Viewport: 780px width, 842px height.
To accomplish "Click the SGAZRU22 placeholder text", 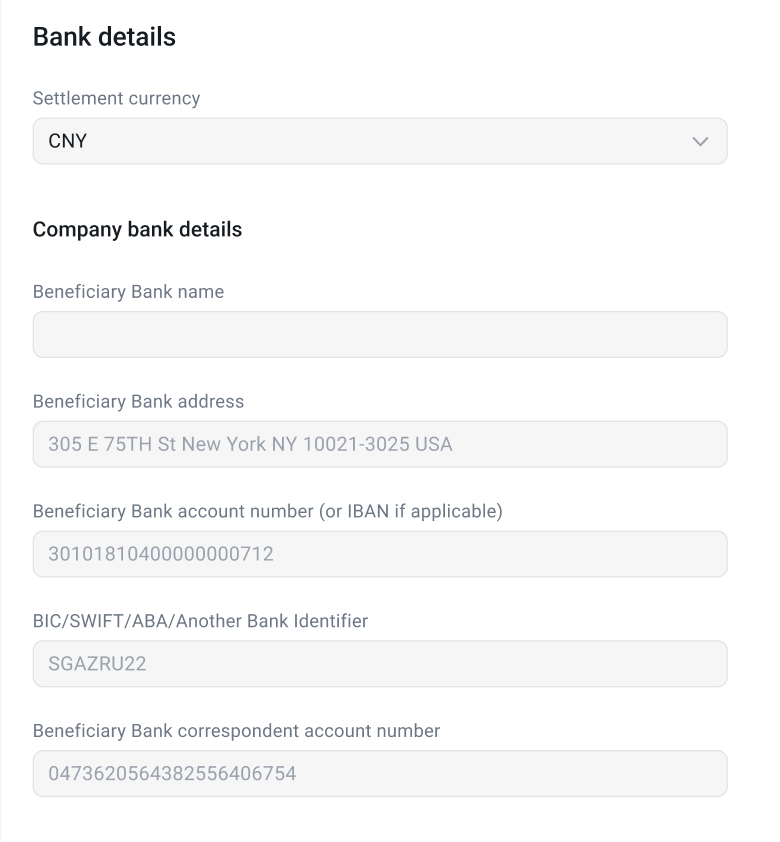I will coord(97,664).
